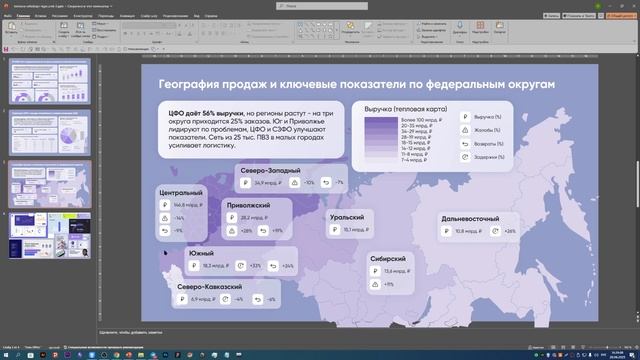Switch to the Insert (Вставка) tab
The width and height of the screenshot is (640, 360).
(x=40, y=16)
